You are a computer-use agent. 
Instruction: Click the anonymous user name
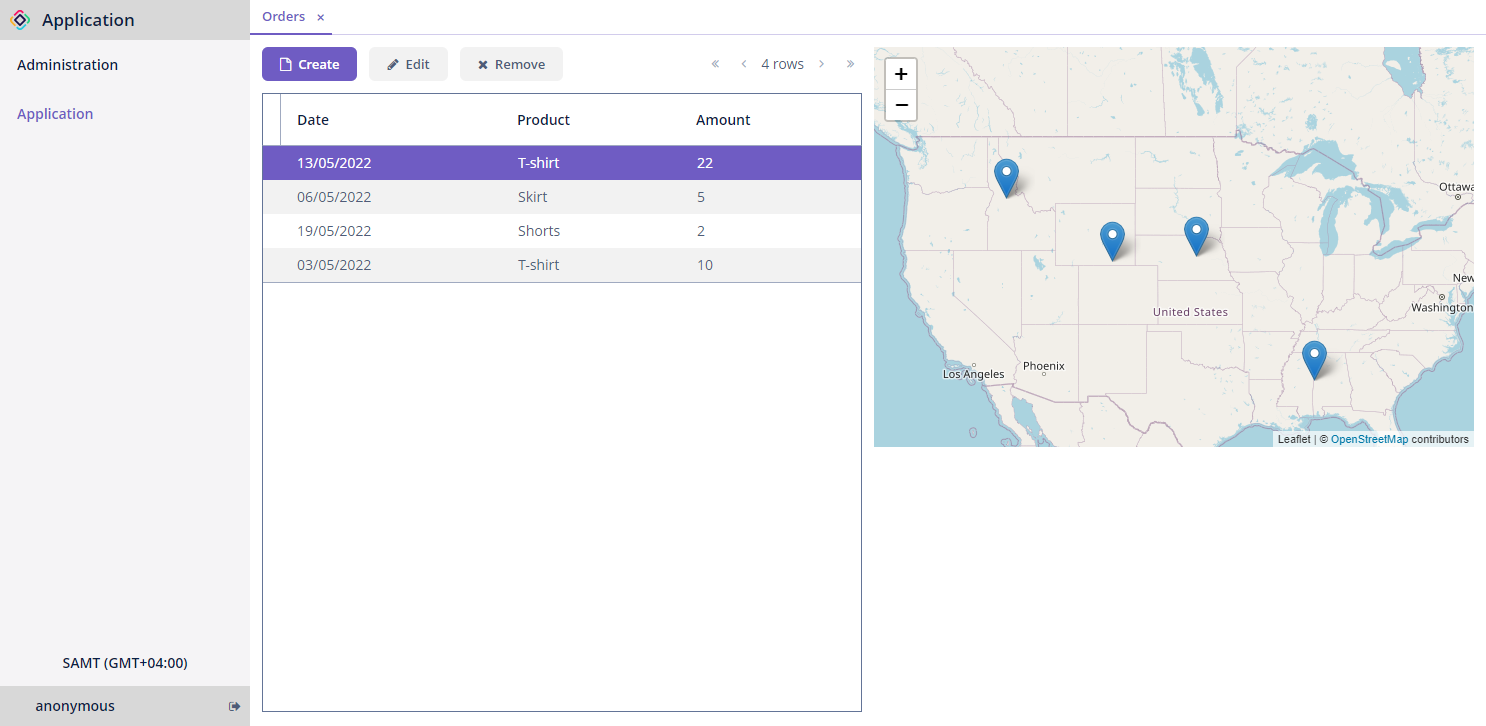(x=75, y=706)
